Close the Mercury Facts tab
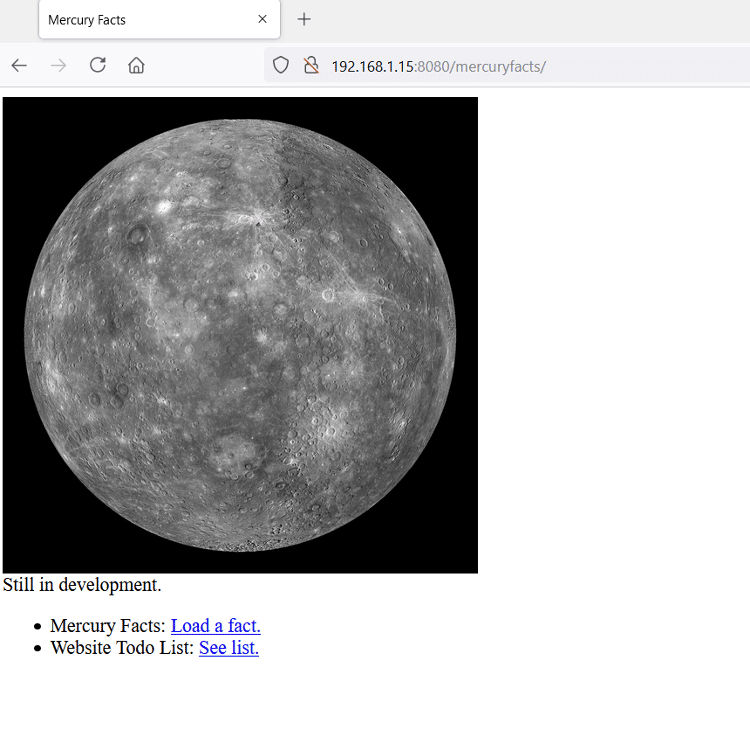The image size is (750, 730). coord(262,20)
